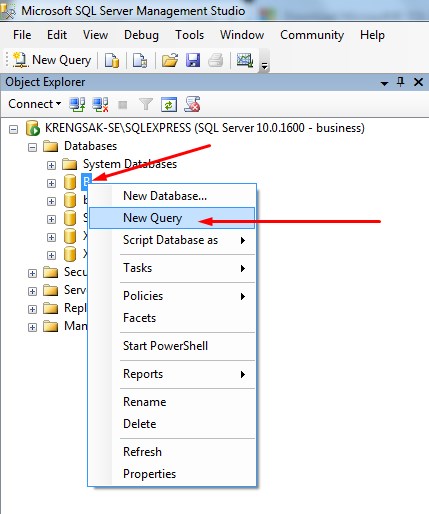Click the New Query toolbar button
This screenshot has width=429, height=514.
(x=52, y=60)
